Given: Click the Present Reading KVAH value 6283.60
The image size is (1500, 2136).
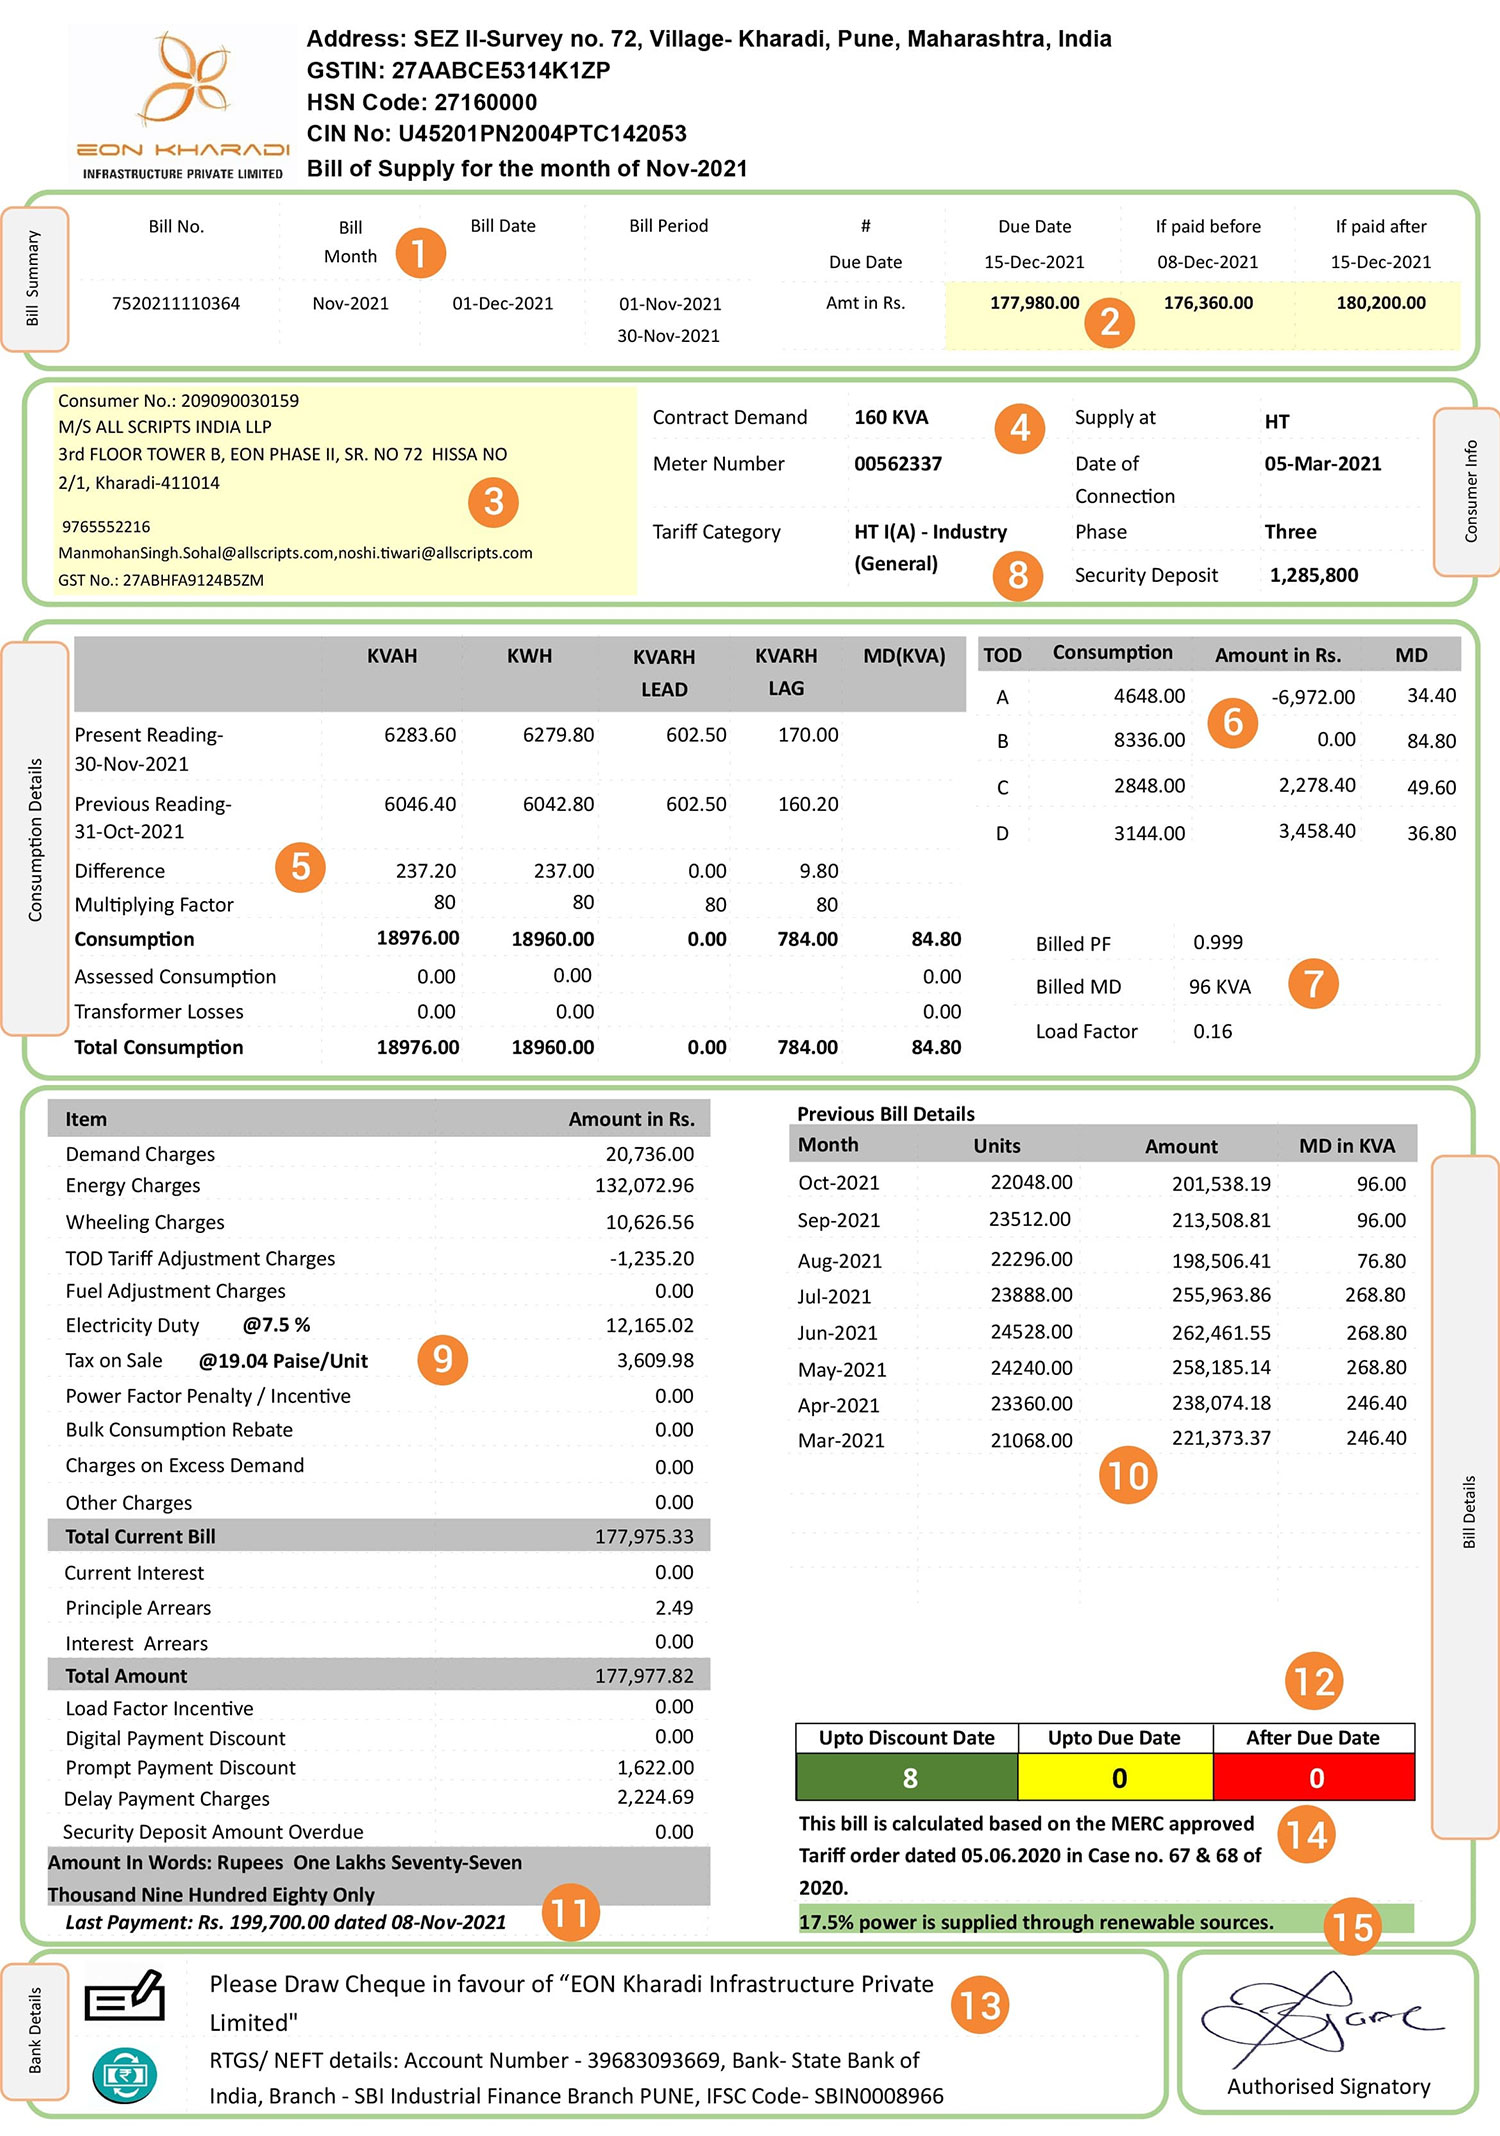Looking at the screenshot, I should (x=420, y=734).
